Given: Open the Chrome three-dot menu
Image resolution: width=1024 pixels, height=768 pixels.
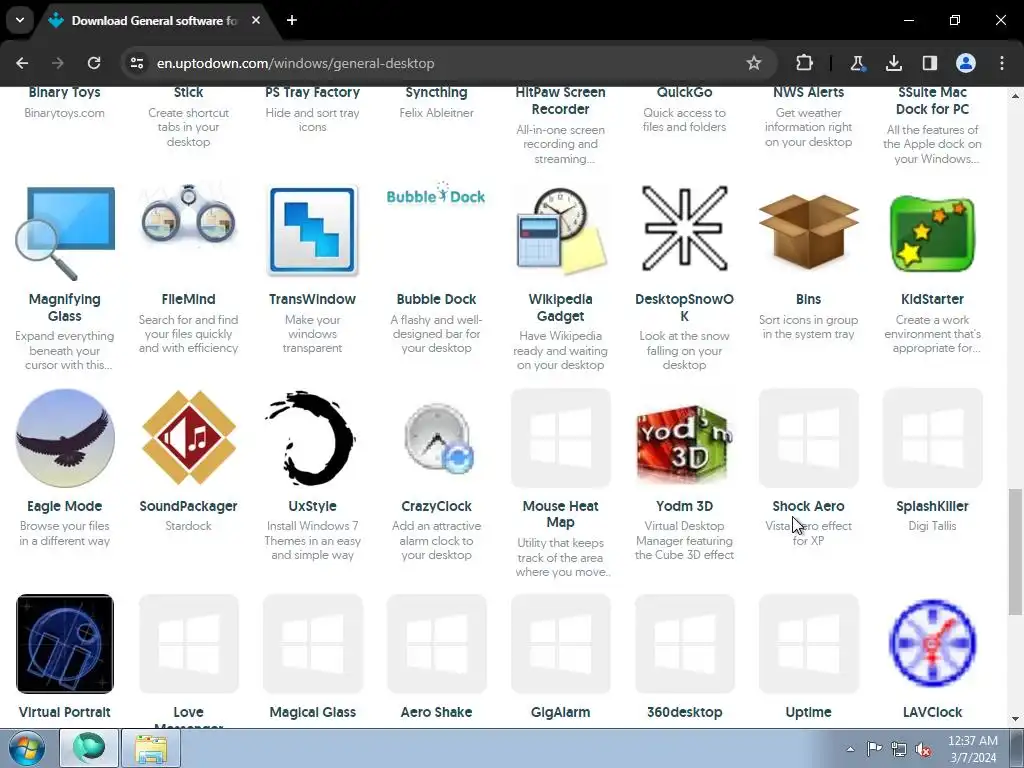Looking at the screenshot, I should coord(1002,63).
